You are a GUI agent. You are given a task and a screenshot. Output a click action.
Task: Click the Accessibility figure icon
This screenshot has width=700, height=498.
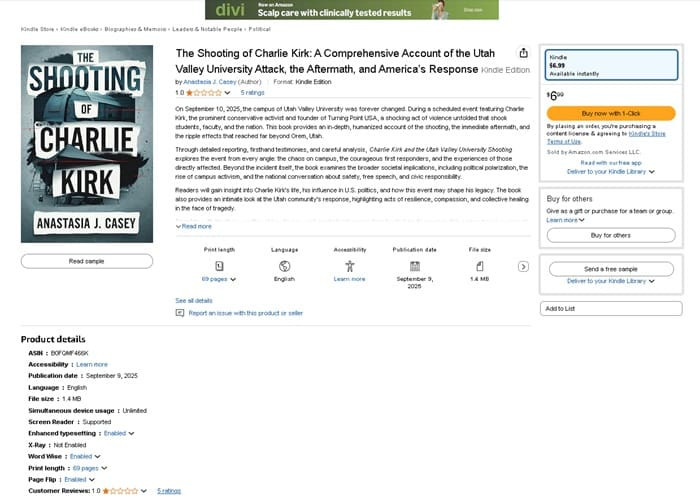click(349, 266)
